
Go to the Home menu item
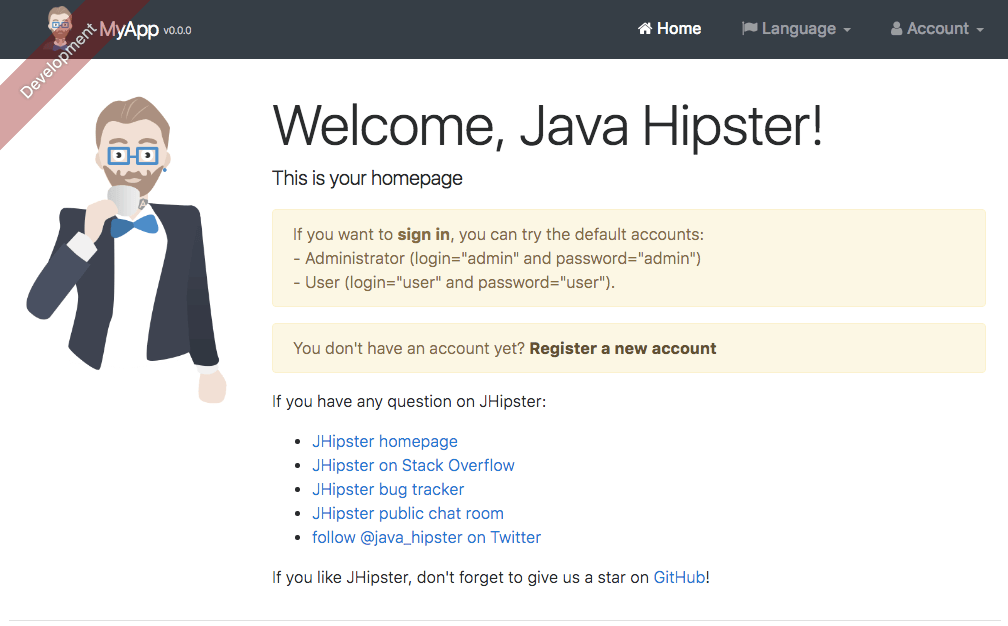click(x=679, y=29)
